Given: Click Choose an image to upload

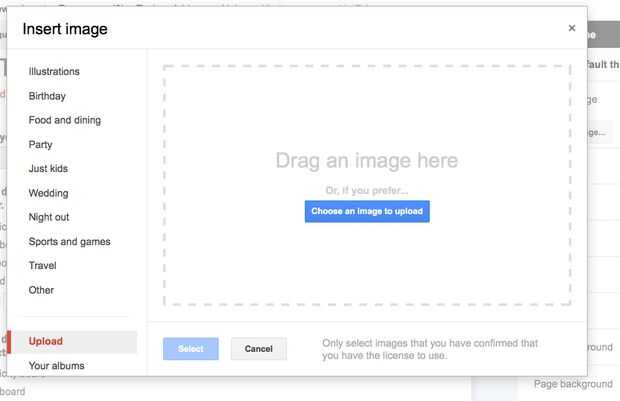Looking at the screenshot, I should click(x=367, y=212).
